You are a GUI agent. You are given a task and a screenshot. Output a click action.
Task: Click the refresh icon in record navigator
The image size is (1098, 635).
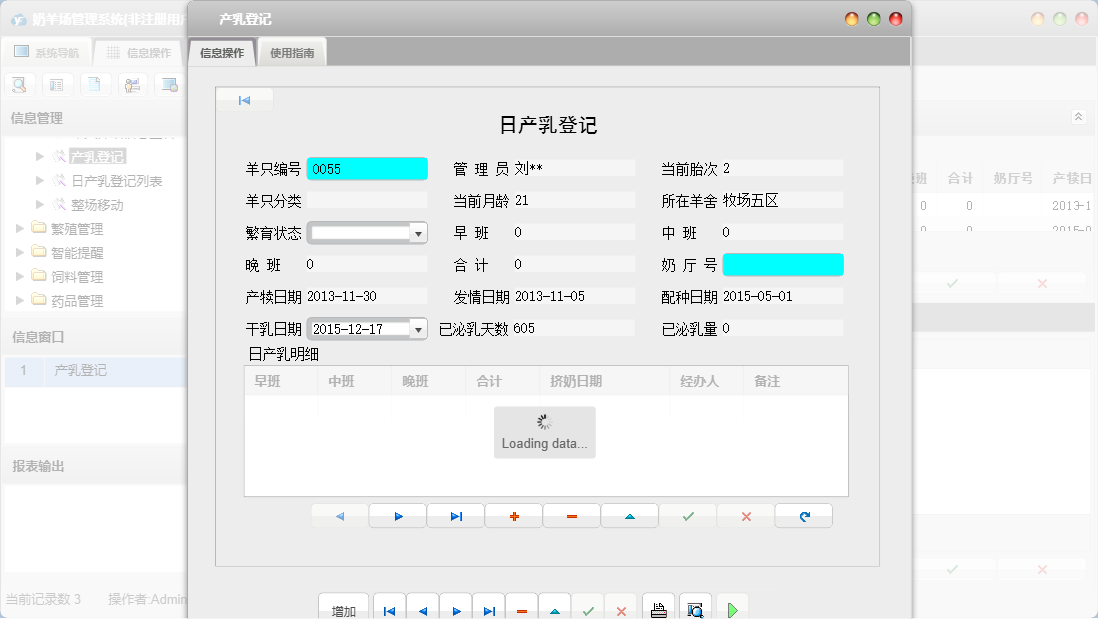tap(803, 515)
